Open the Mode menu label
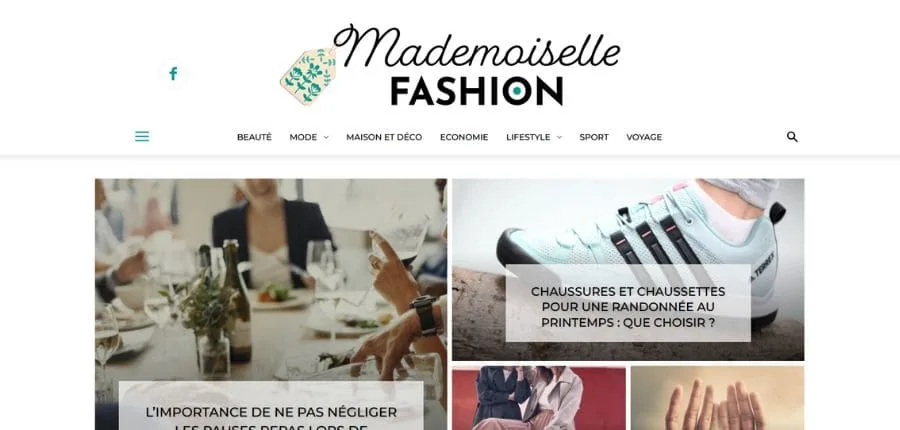The image size is (900, 430). tap(303, 137)
